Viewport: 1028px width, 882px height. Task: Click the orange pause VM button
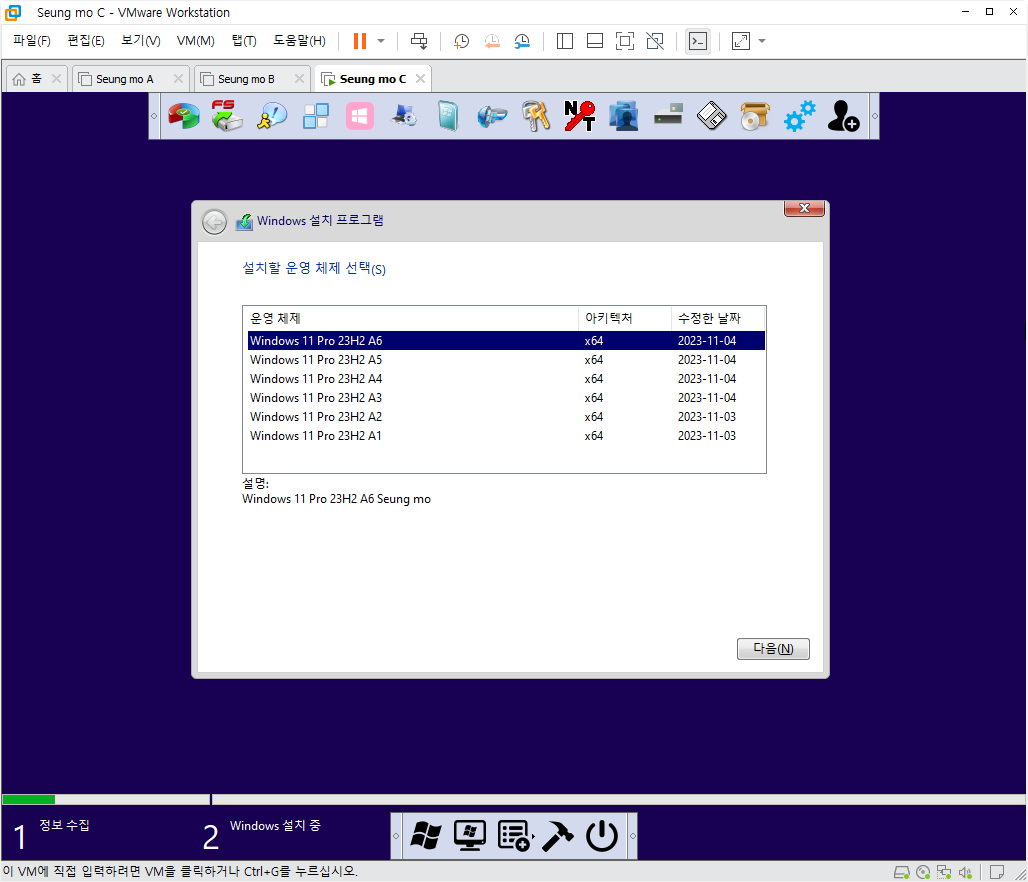(x=359, y=41)
